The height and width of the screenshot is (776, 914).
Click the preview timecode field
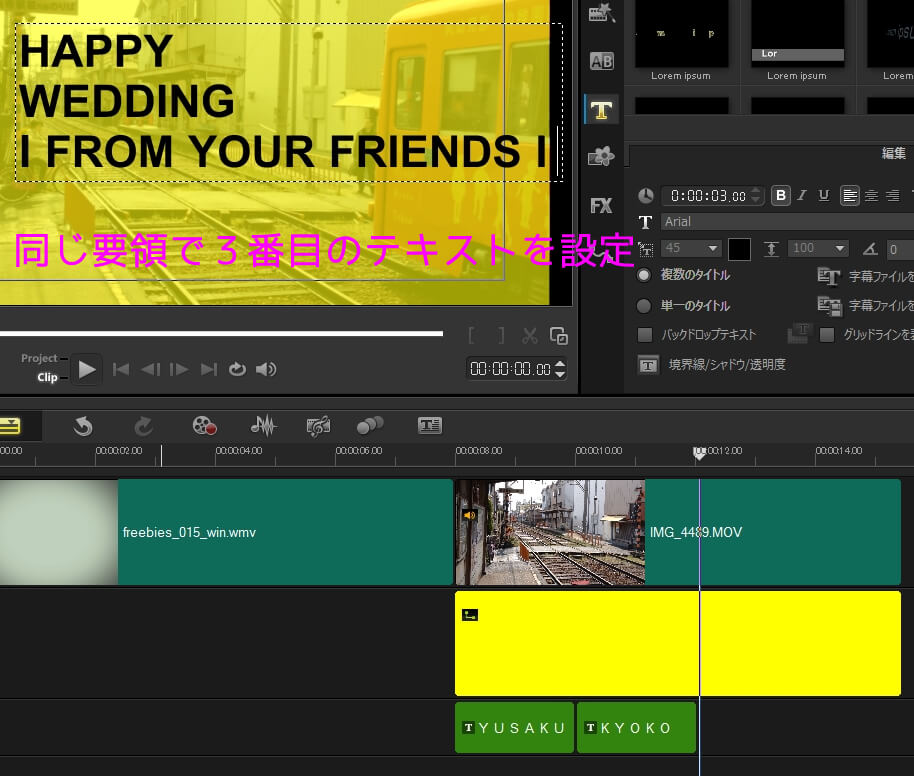[510, 369]
